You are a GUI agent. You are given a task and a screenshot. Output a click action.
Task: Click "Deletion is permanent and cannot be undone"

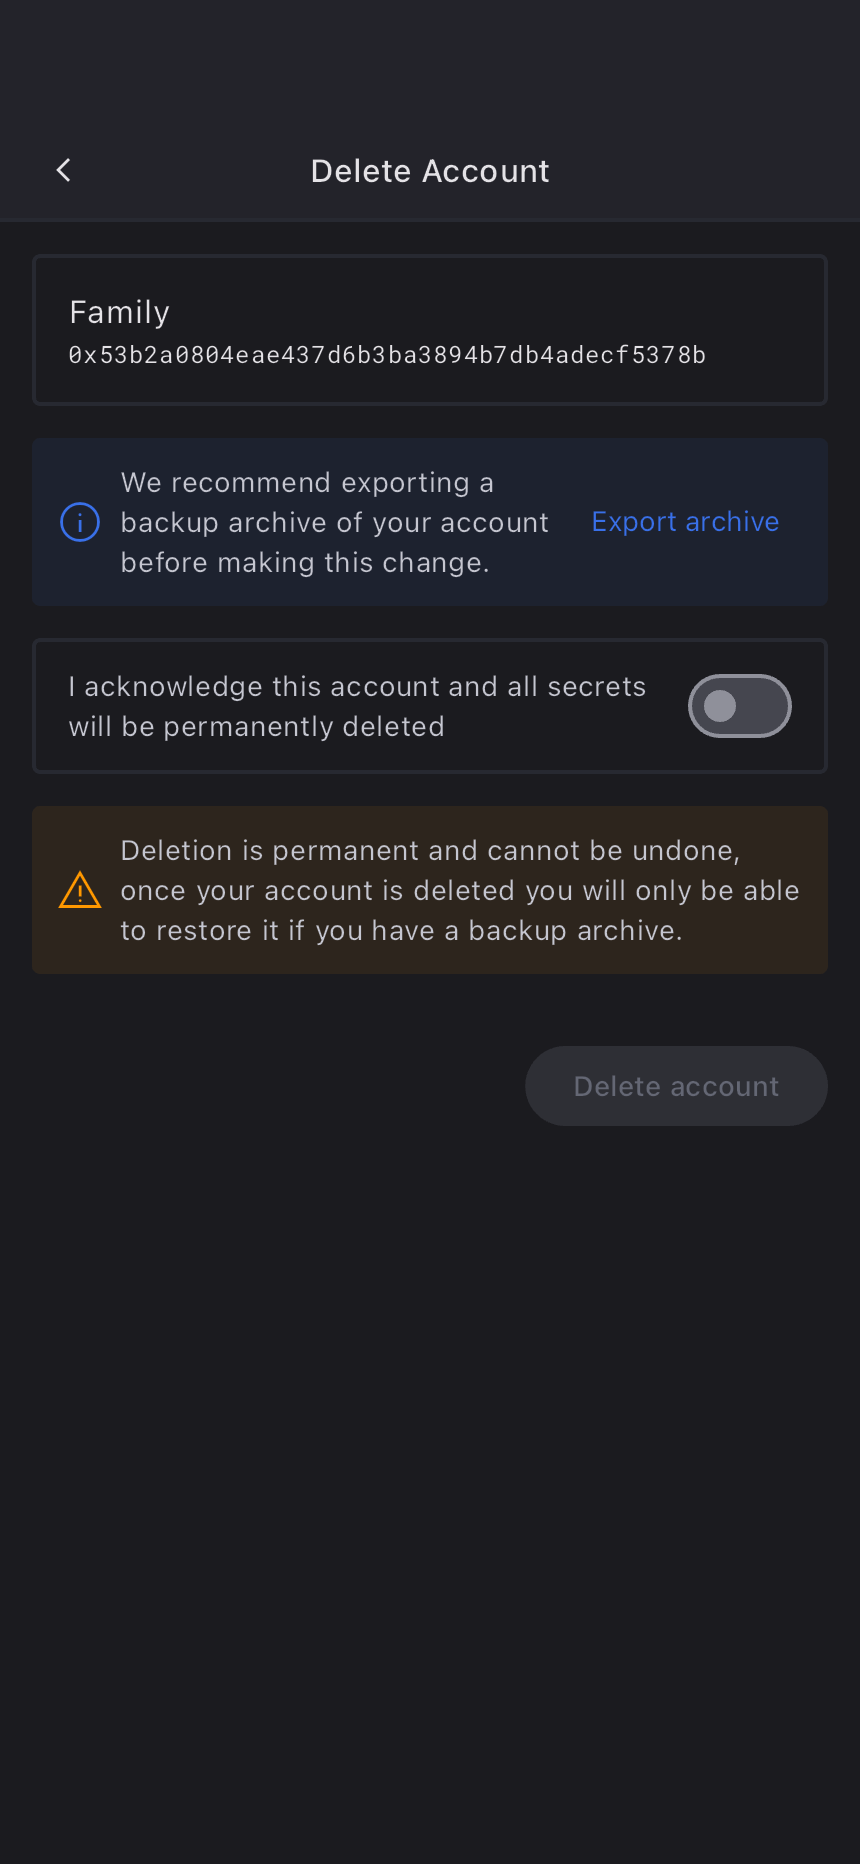tap(430, 851)
